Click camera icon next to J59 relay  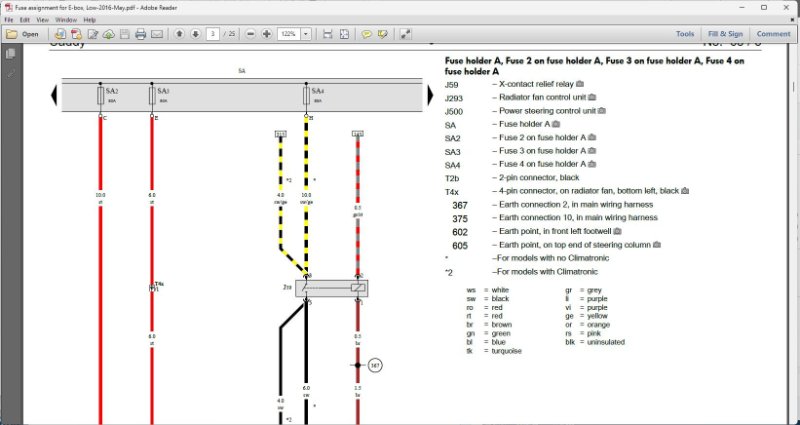pos(580,84)
